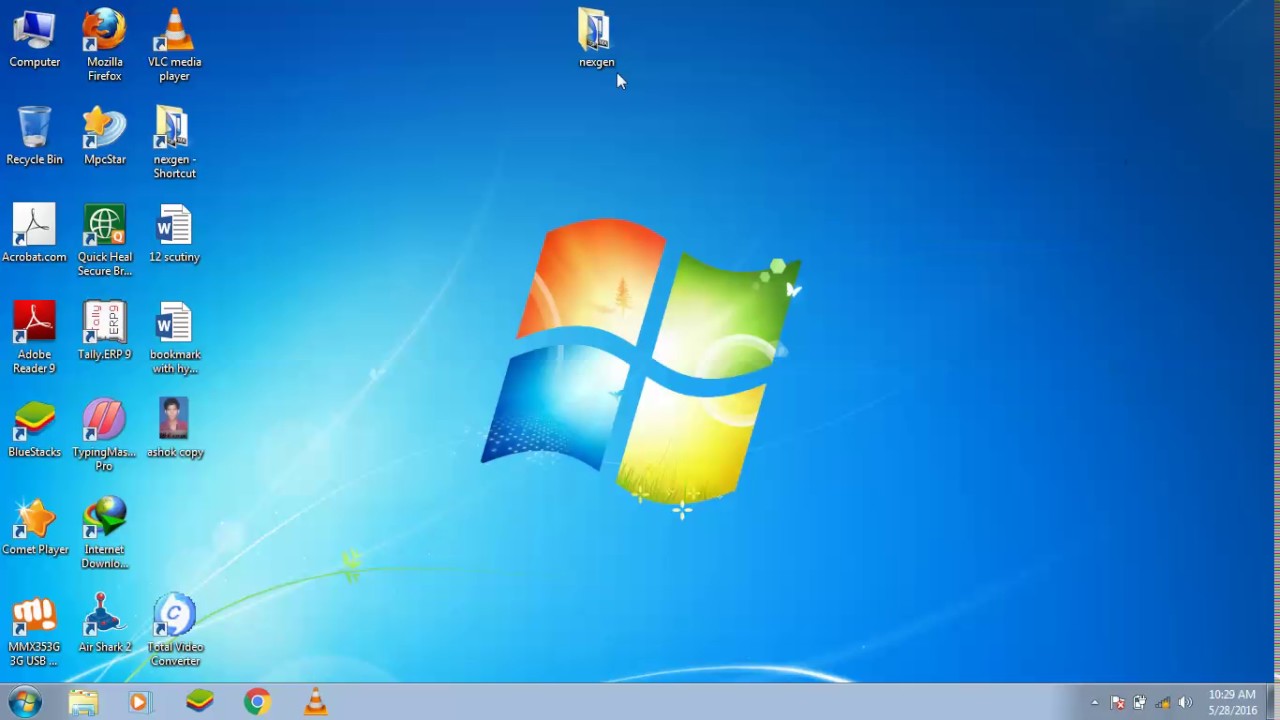Select the Recycle Bin icon
The width and height of the screenshot is (1280, 720).
34,136
